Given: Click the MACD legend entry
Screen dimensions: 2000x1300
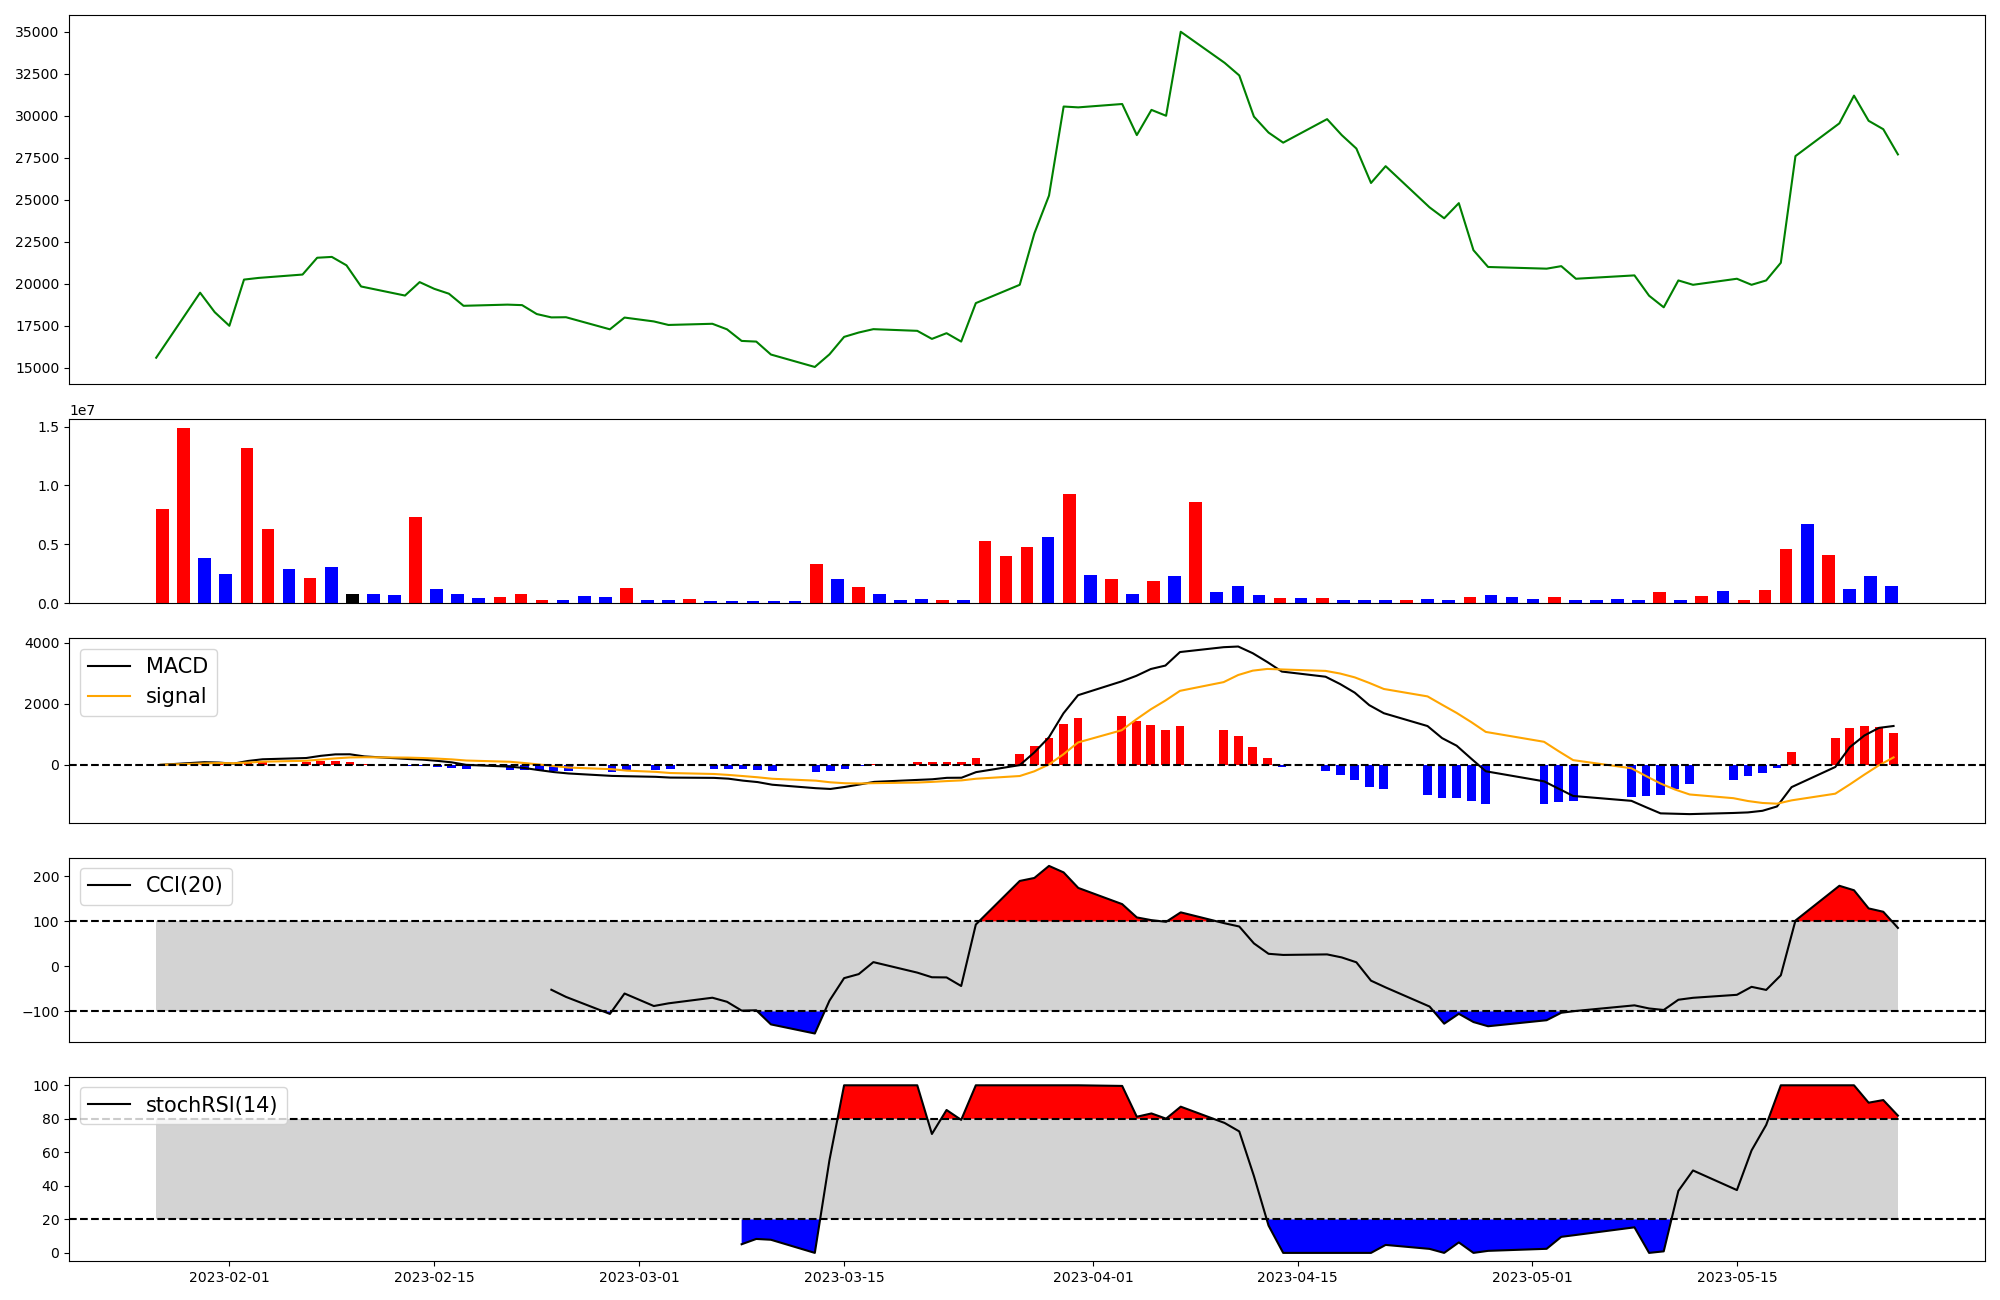Looking at the screenshot, I should (176, 666).
